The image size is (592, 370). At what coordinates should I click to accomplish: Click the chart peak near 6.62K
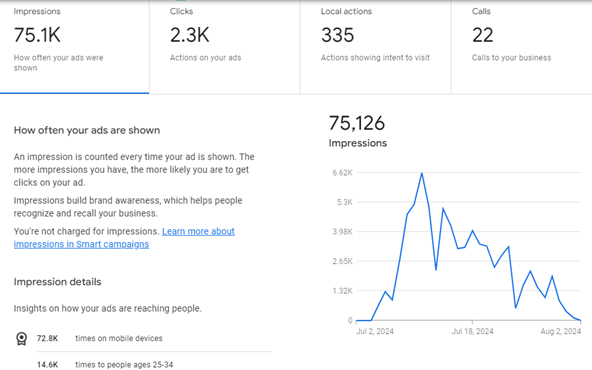(x=422, y=173)
